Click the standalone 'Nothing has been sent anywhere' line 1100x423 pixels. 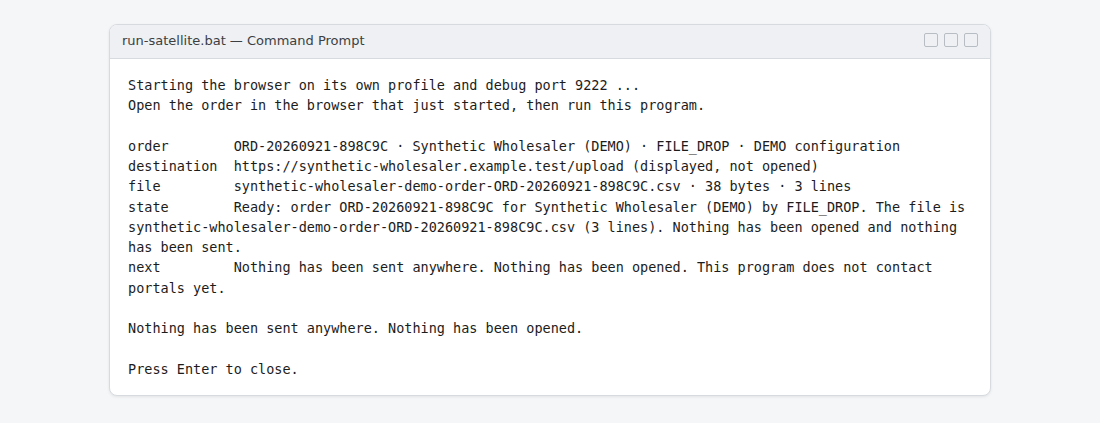point(355,328)
